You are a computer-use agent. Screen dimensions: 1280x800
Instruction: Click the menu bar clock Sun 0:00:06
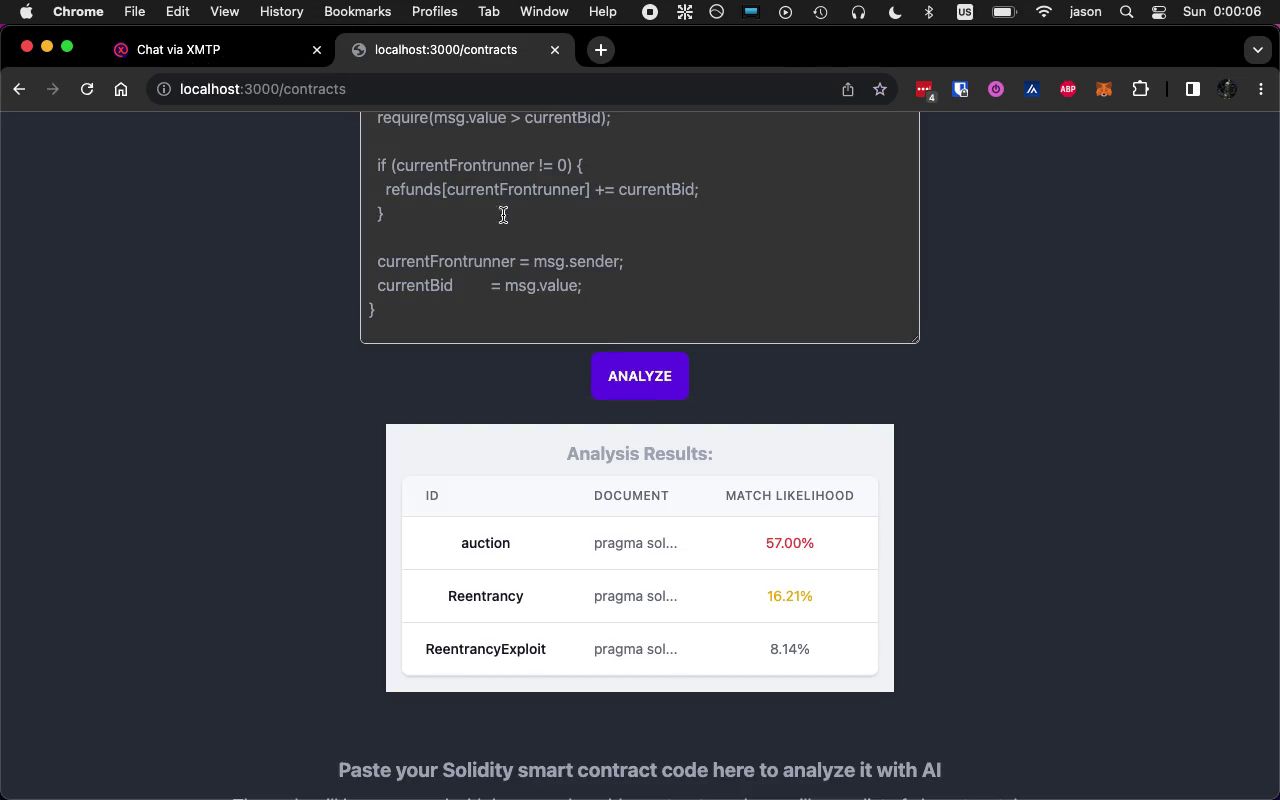(1222, 12)
